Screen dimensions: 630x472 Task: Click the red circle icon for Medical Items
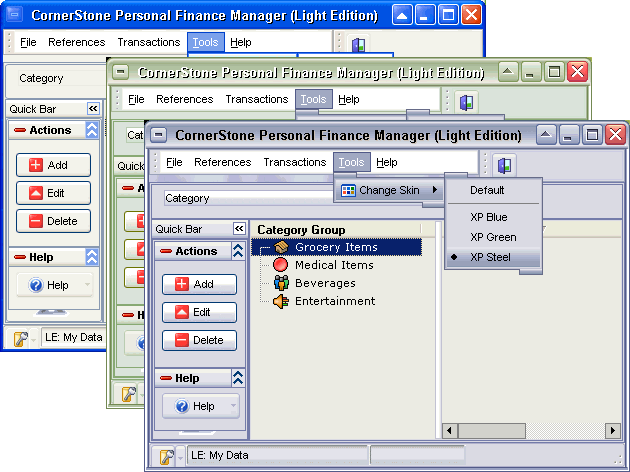pos(280,265)
